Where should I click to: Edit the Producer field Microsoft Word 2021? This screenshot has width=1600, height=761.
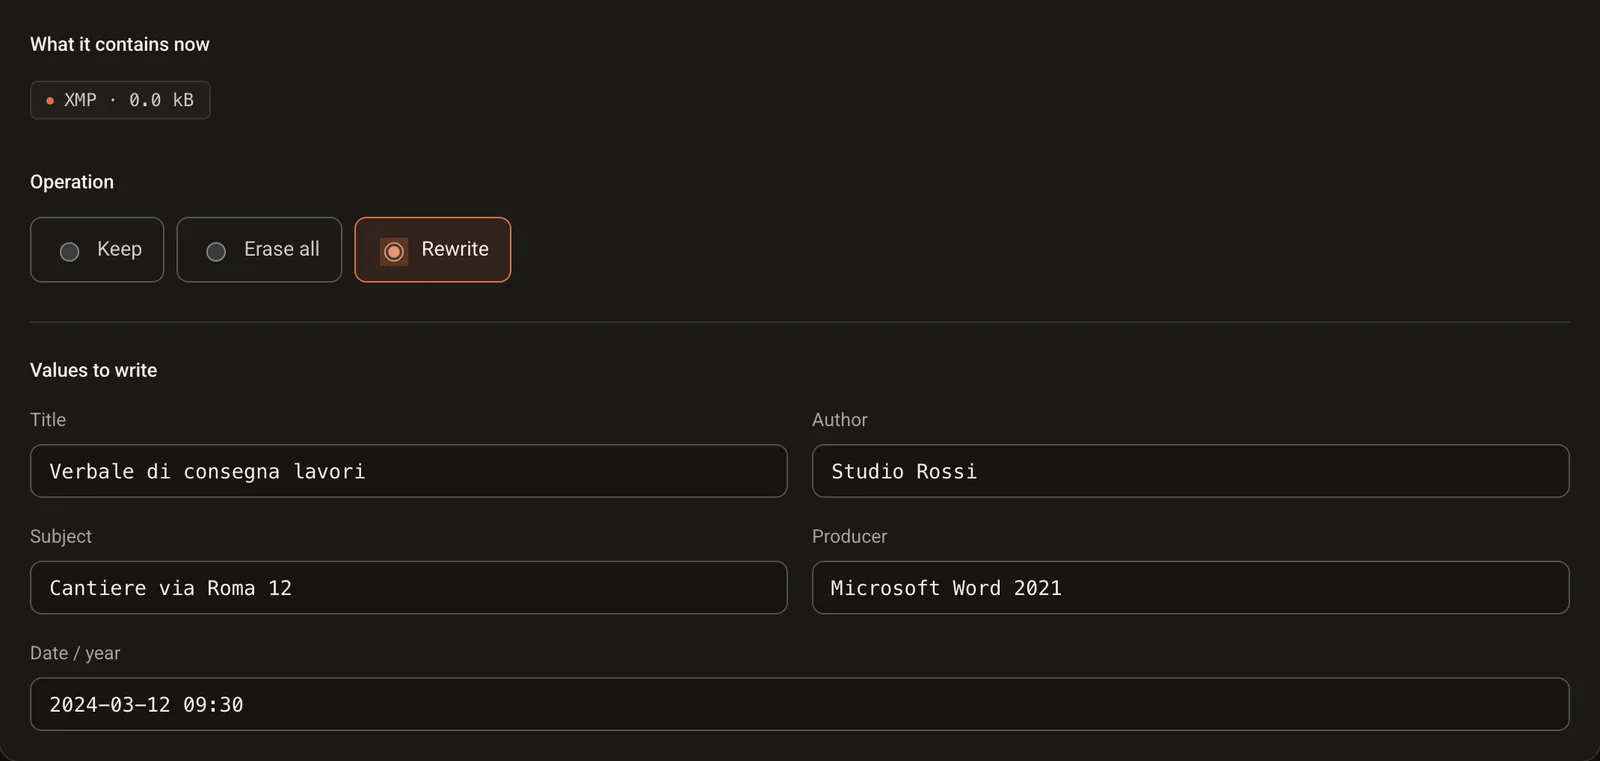[x=1190, y=588]
